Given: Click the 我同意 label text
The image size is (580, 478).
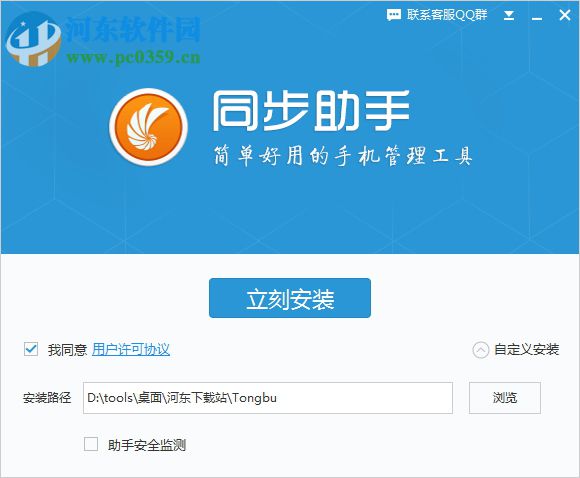Looking at the screenshot, I should 67,350.
